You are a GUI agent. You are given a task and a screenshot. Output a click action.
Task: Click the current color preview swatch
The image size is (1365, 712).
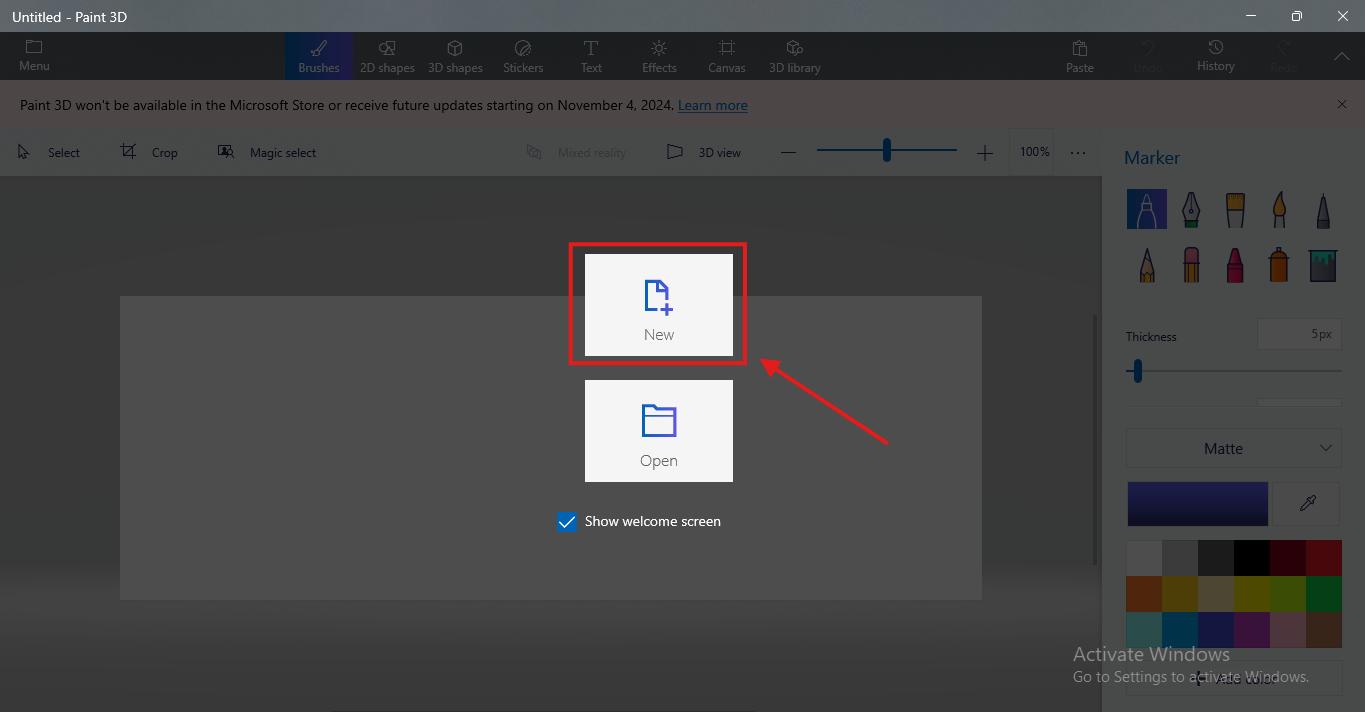1198,504
